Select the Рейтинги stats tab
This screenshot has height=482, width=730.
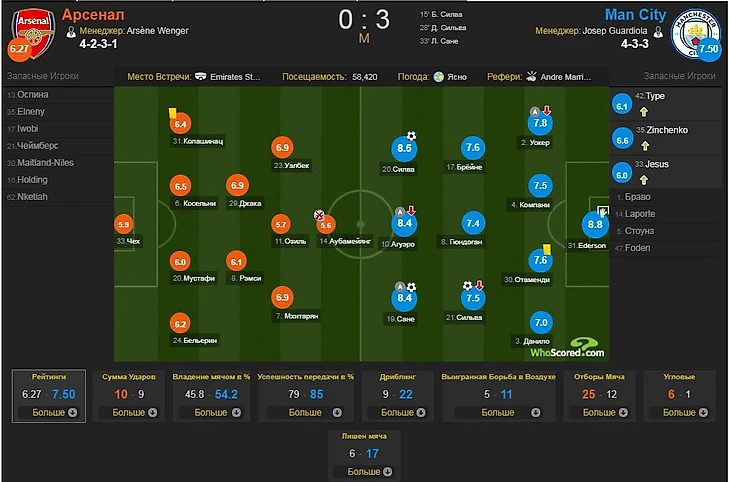pyautogui.click(x=49, y=376)
